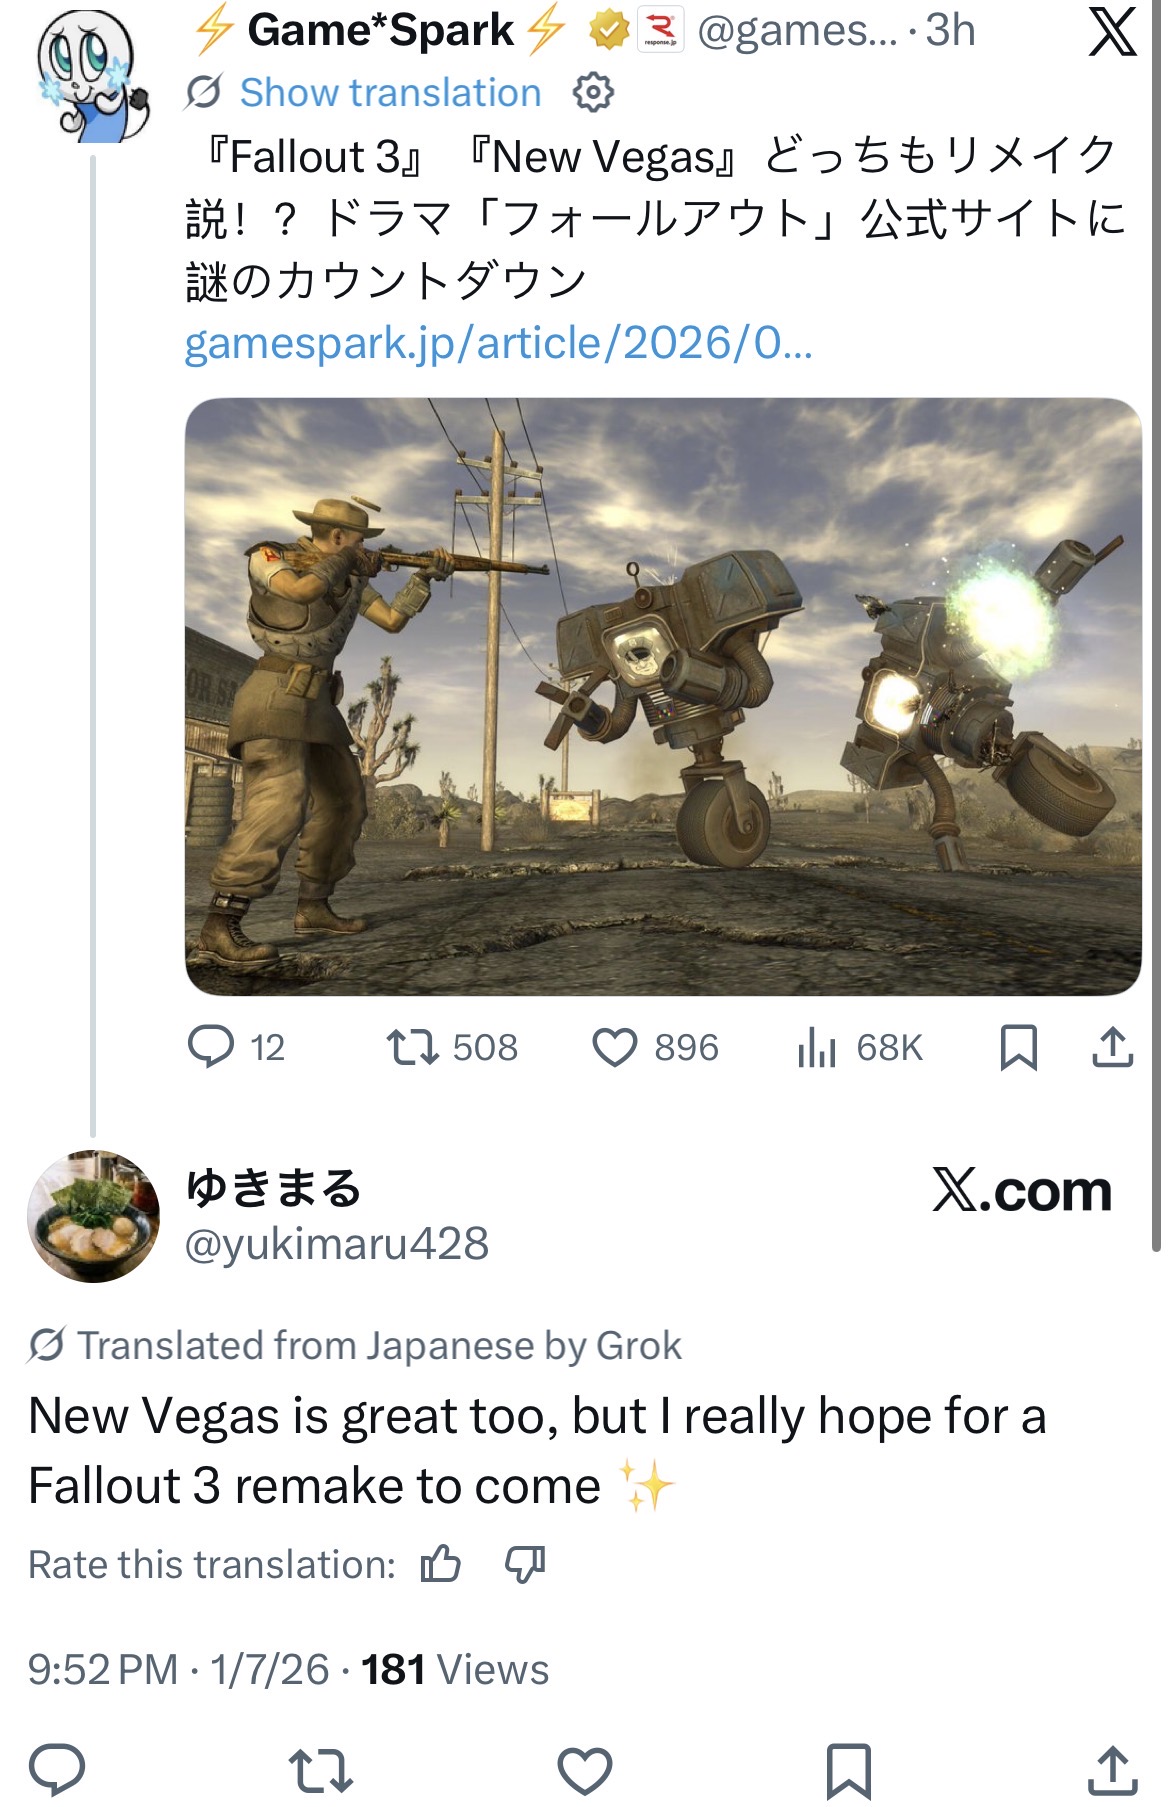
Task: Open the Game*Spark profile avatar
Action: [x=92, y=77]
